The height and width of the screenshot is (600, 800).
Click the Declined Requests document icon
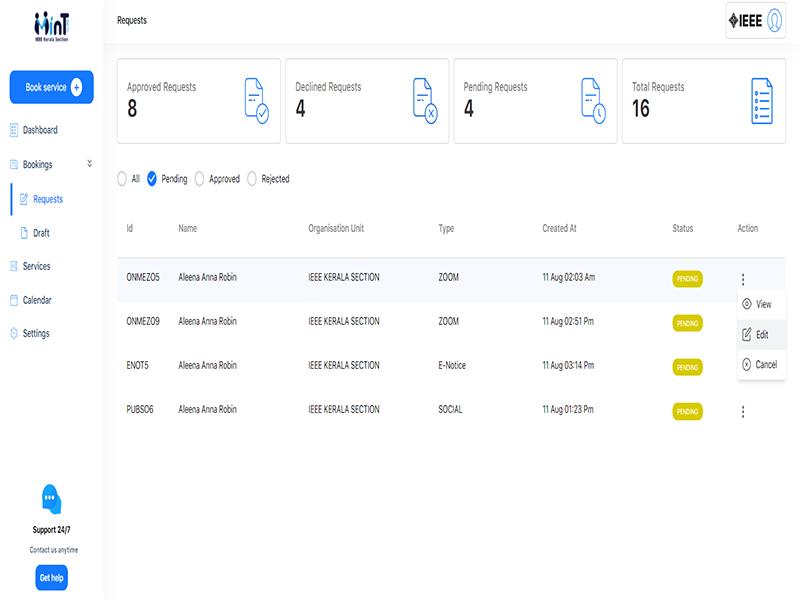[x=425, y=101]
